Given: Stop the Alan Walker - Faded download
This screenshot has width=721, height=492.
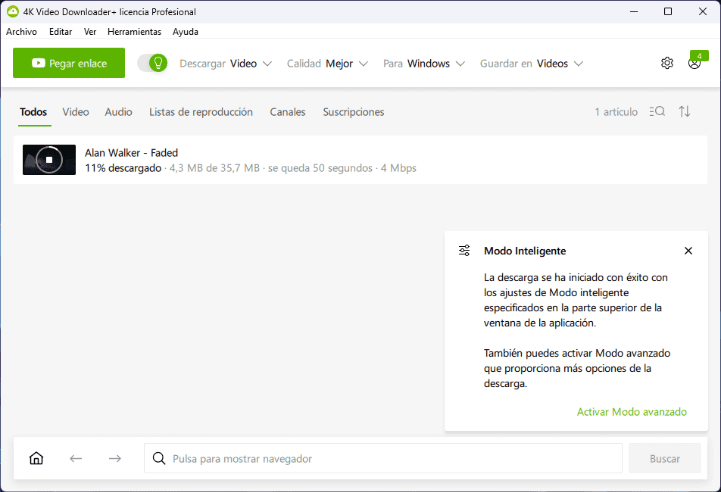Looking at the screenshot, I should pyautogui.click(x=49, y=160).
